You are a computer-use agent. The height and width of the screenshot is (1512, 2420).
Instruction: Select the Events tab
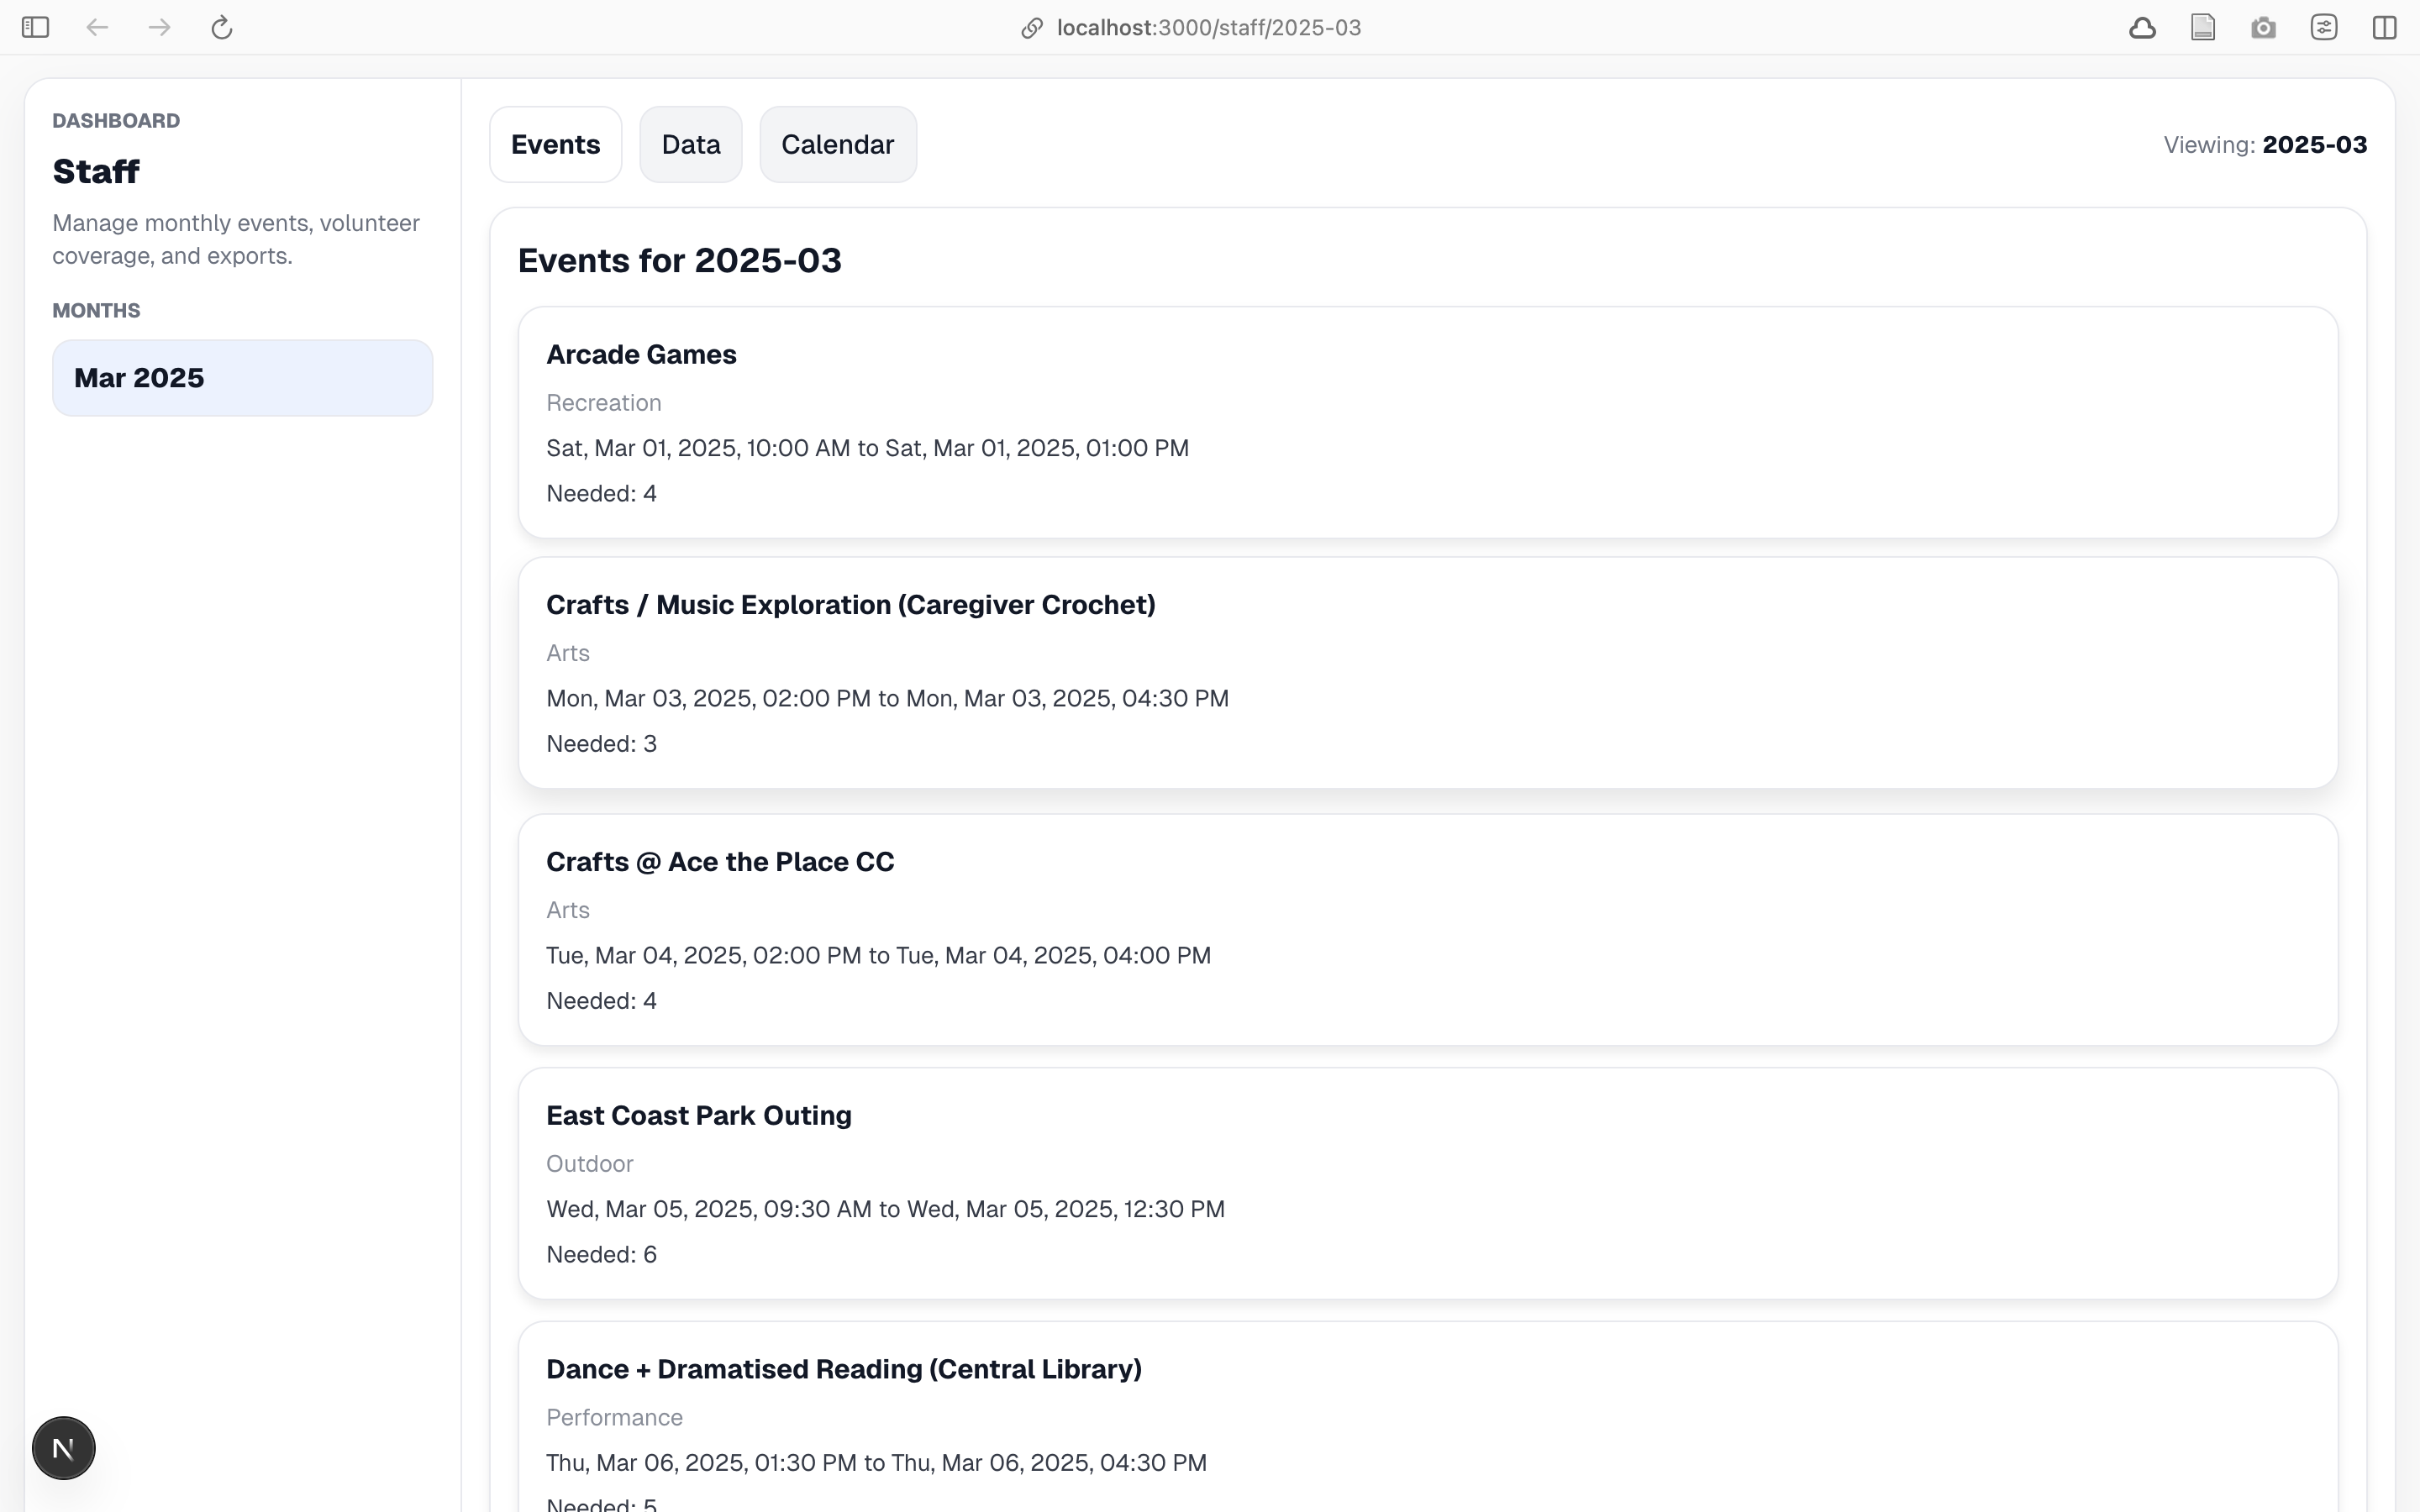[555, 145]
